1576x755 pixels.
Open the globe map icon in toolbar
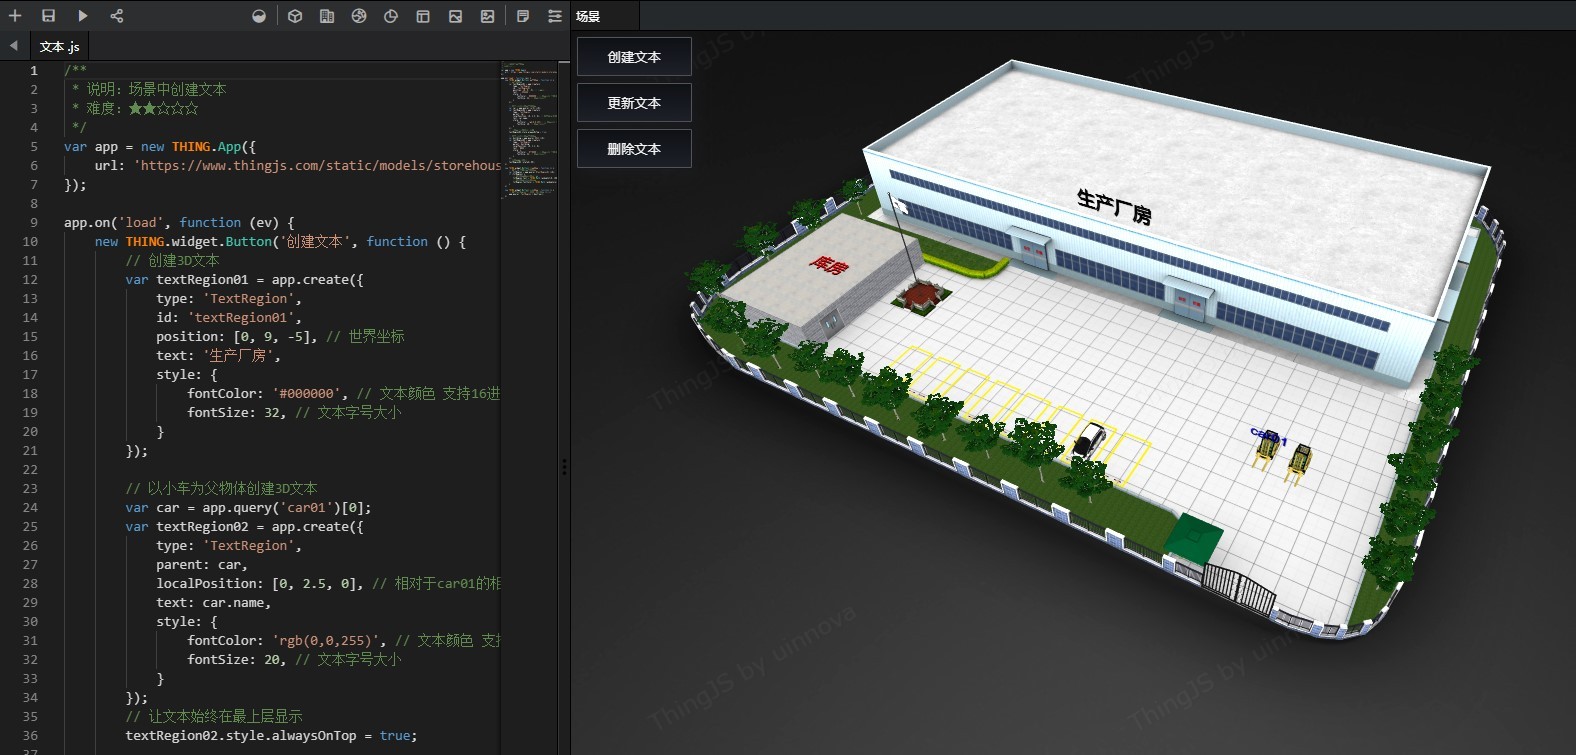point(359,16)
